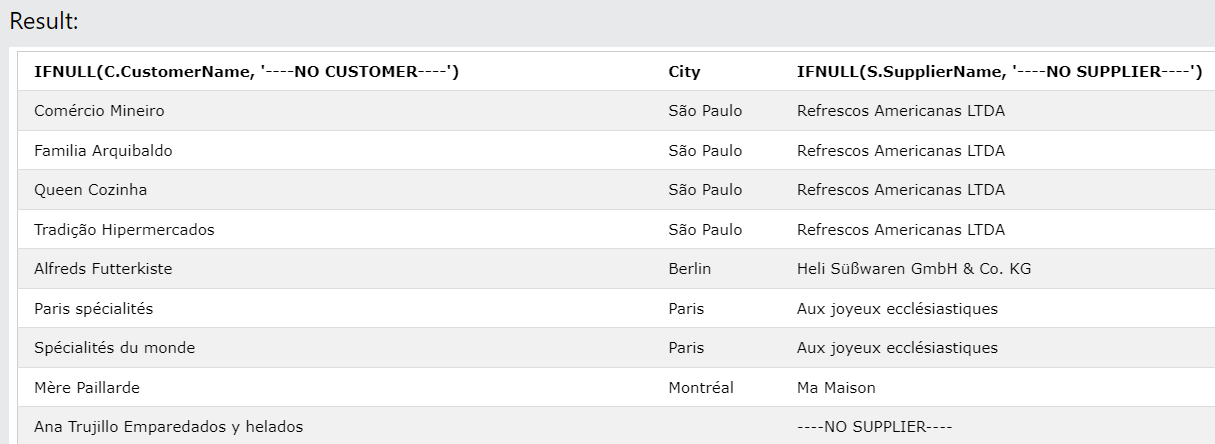Select the Montréal city cell

(x=701, y=388)
